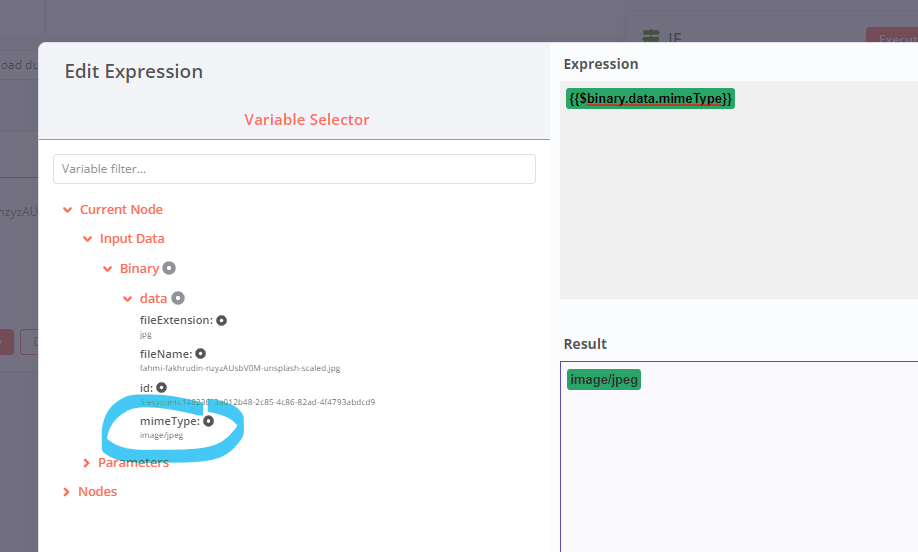Focus the Variable filter search box
Viewport: 918px width, 552px height.
click(294, 169)
